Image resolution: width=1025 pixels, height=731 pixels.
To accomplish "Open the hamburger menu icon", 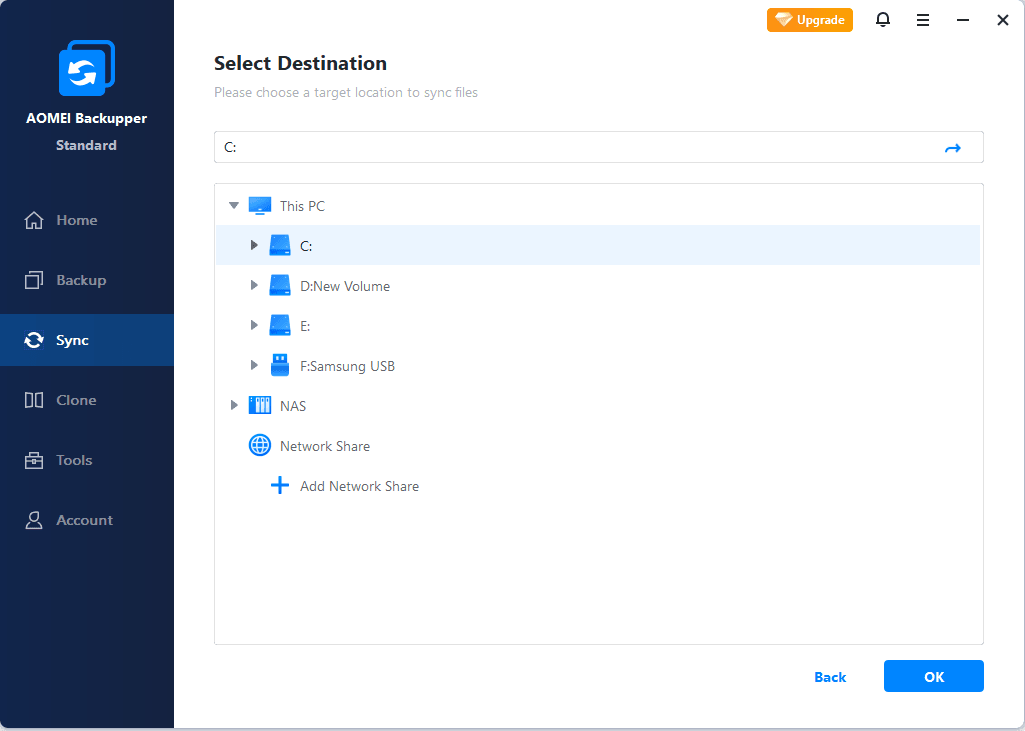I will point(923,20).
